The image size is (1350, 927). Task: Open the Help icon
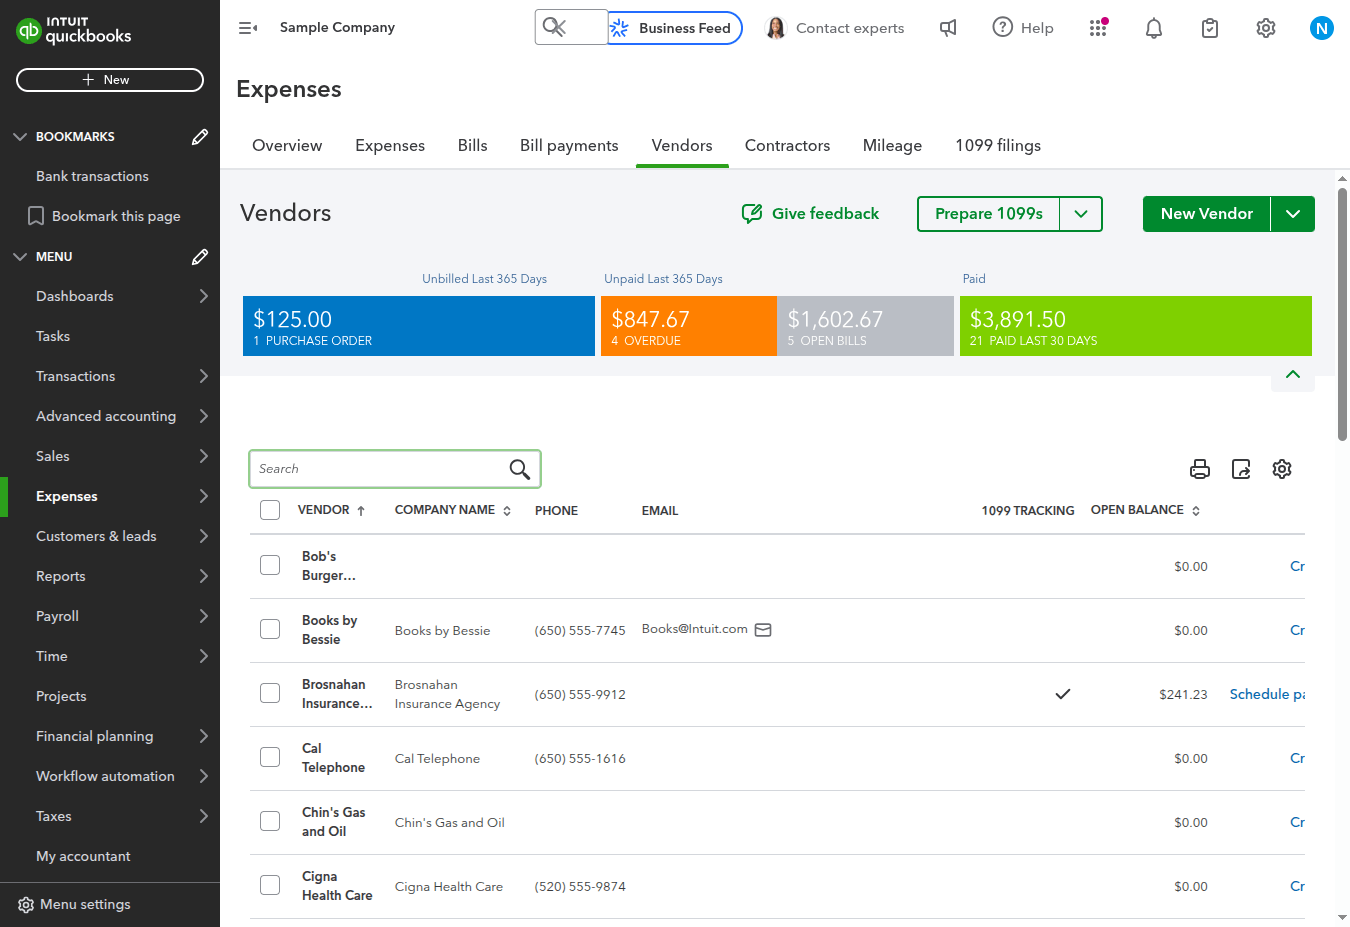pyautogui.click(x=1002, y=27)
